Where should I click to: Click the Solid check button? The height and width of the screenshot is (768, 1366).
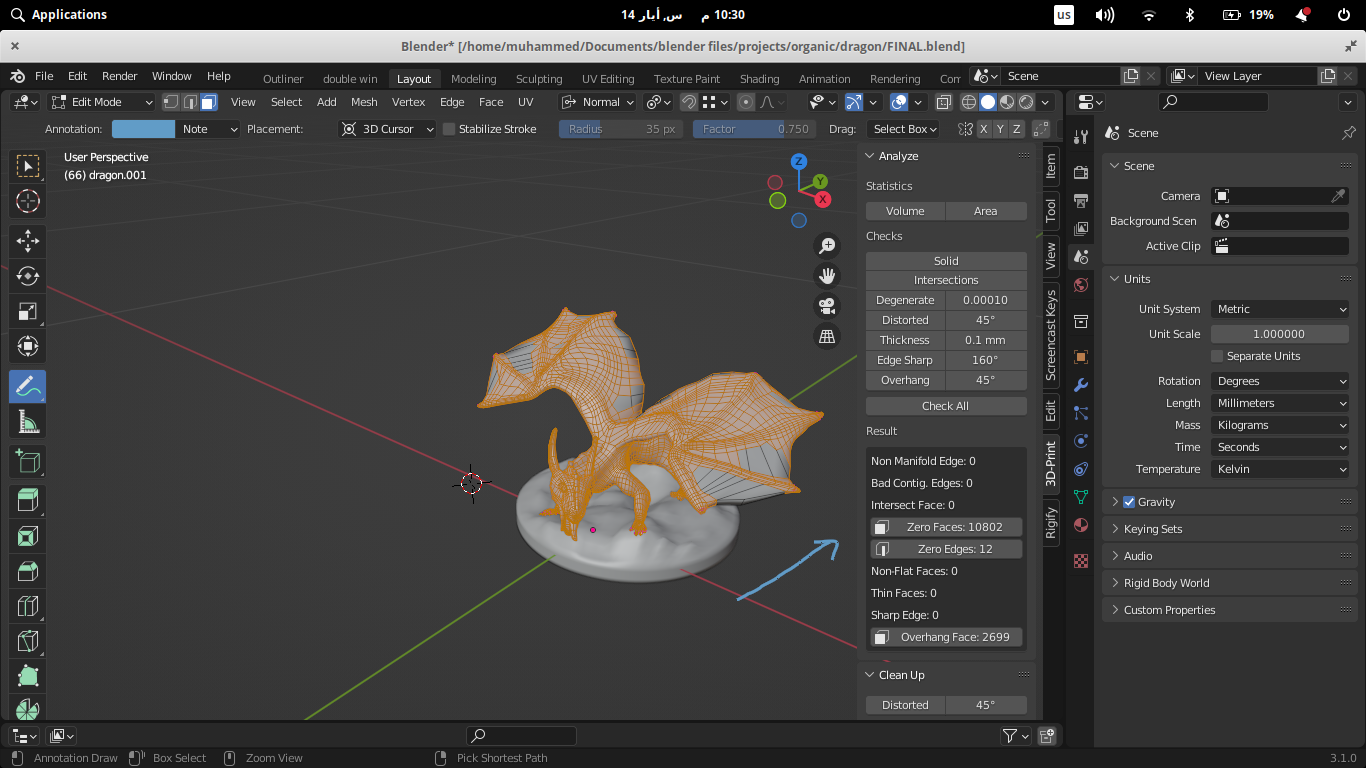click(946, 261)
